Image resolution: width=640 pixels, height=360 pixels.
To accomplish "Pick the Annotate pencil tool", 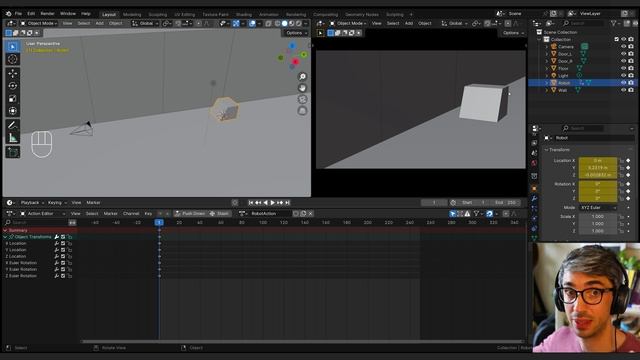I will [13, 125].
